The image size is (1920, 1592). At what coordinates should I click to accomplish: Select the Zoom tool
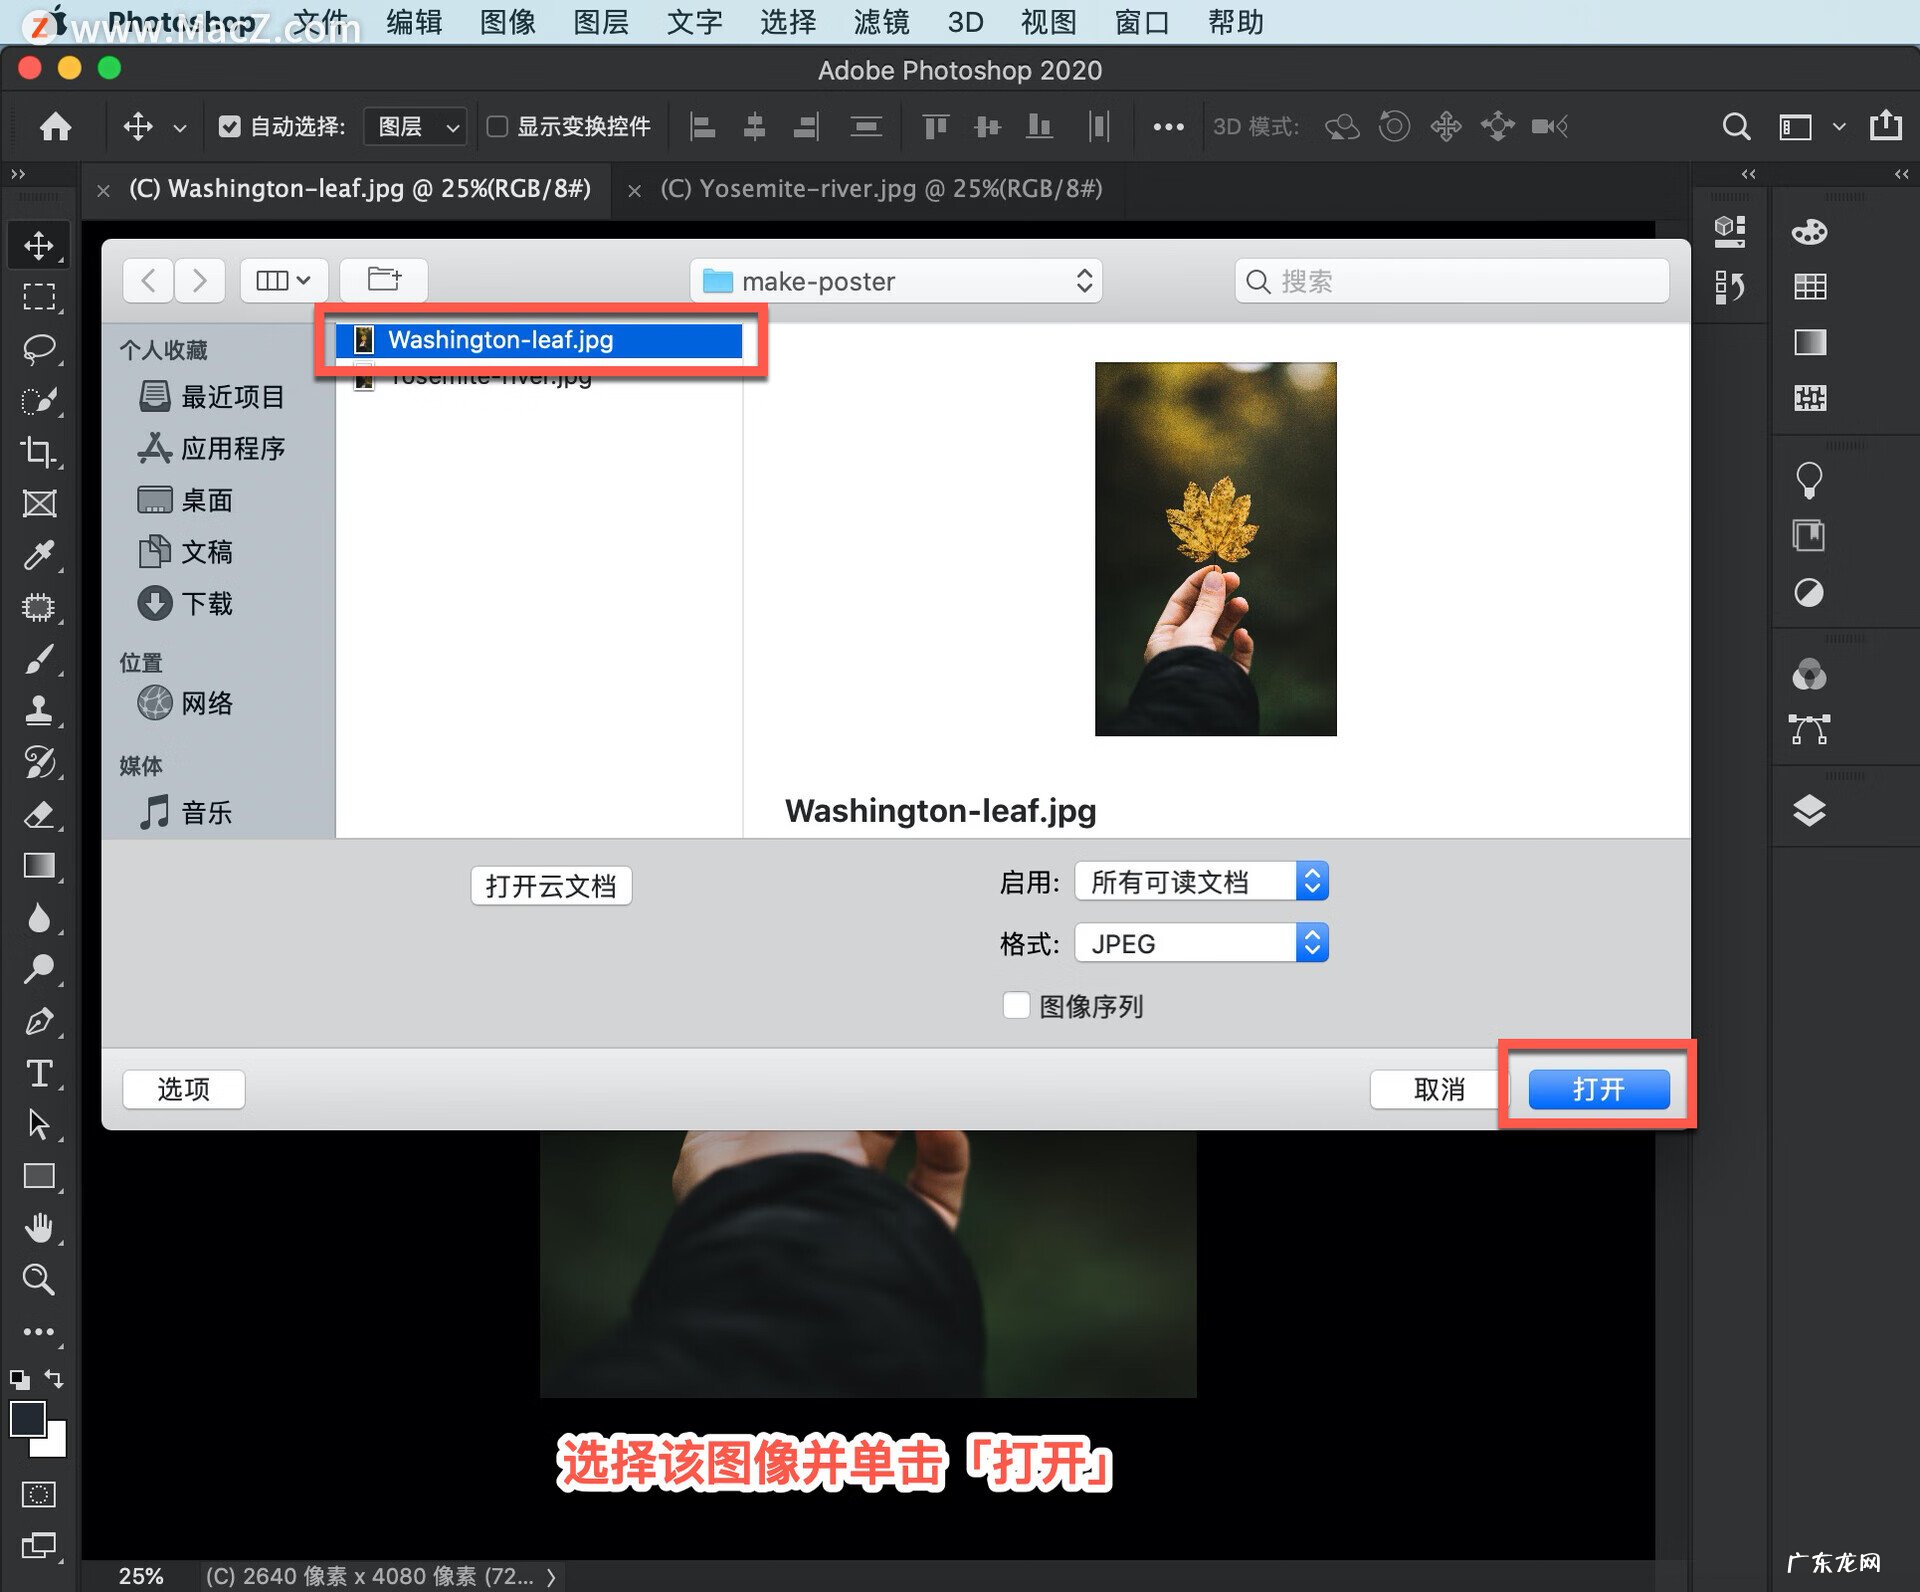(40, 1280)
